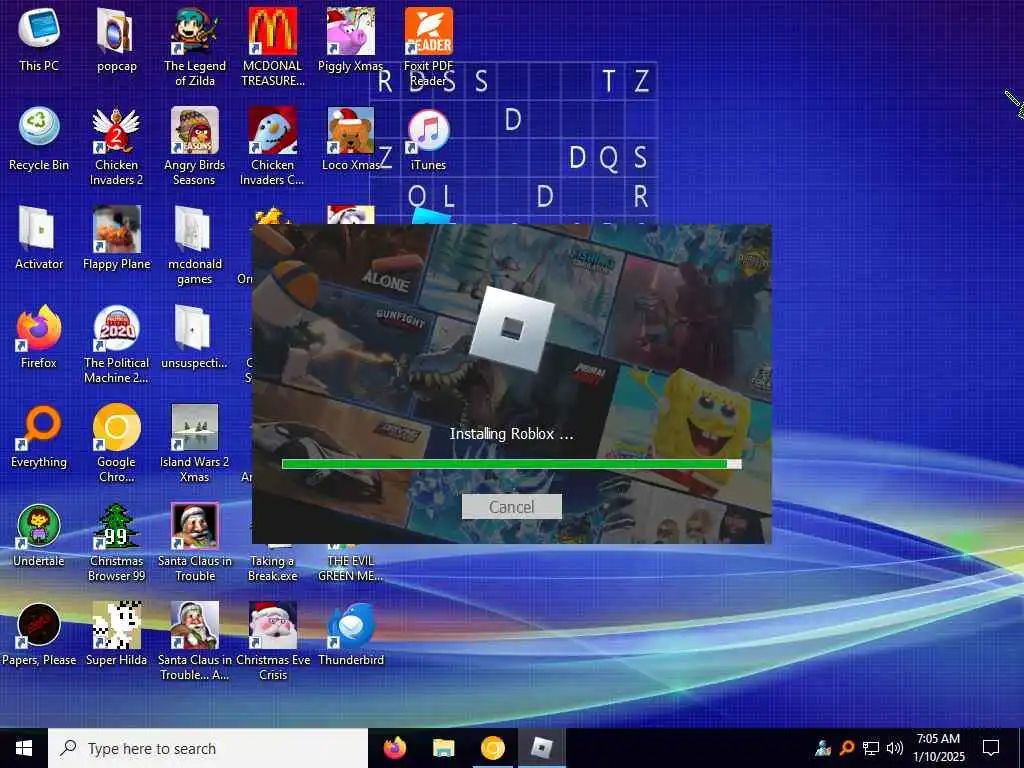1024x768 pixels.
Task: Open Papers, Please shortcut
Action: pyautogui.click(x=39, y=633)
